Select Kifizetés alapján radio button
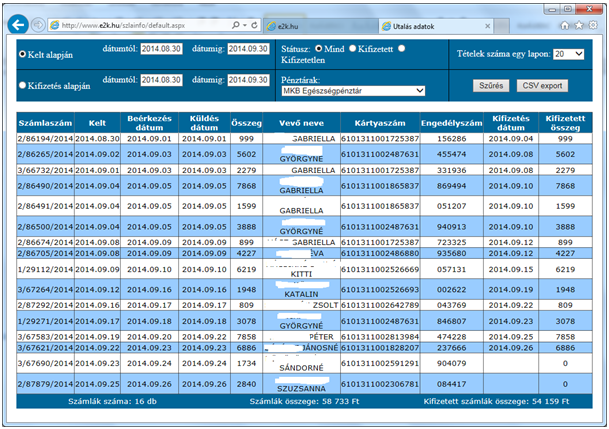 point(23,85)
